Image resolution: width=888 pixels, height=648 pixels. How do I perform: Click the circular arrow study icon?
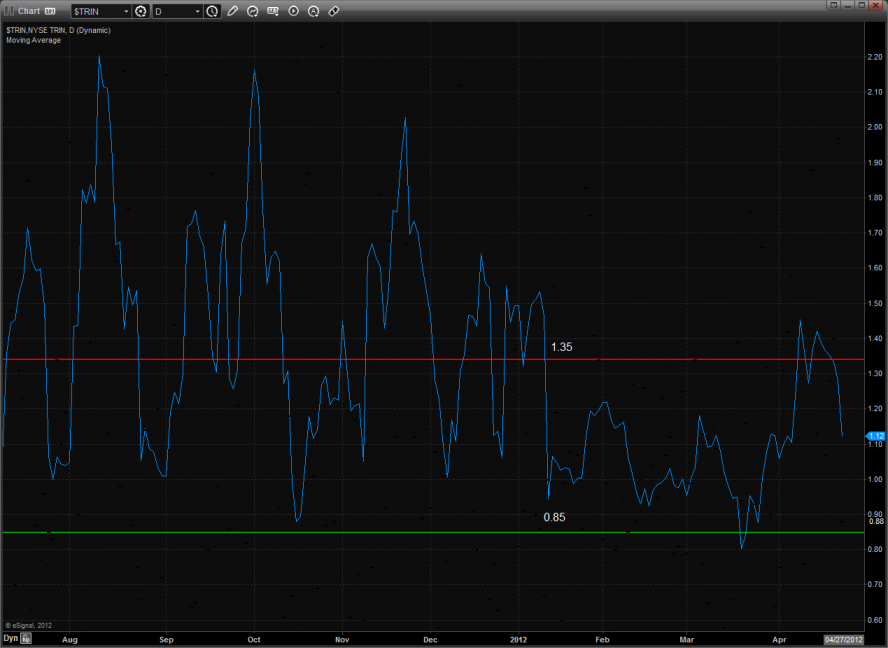tap(253, 11)
